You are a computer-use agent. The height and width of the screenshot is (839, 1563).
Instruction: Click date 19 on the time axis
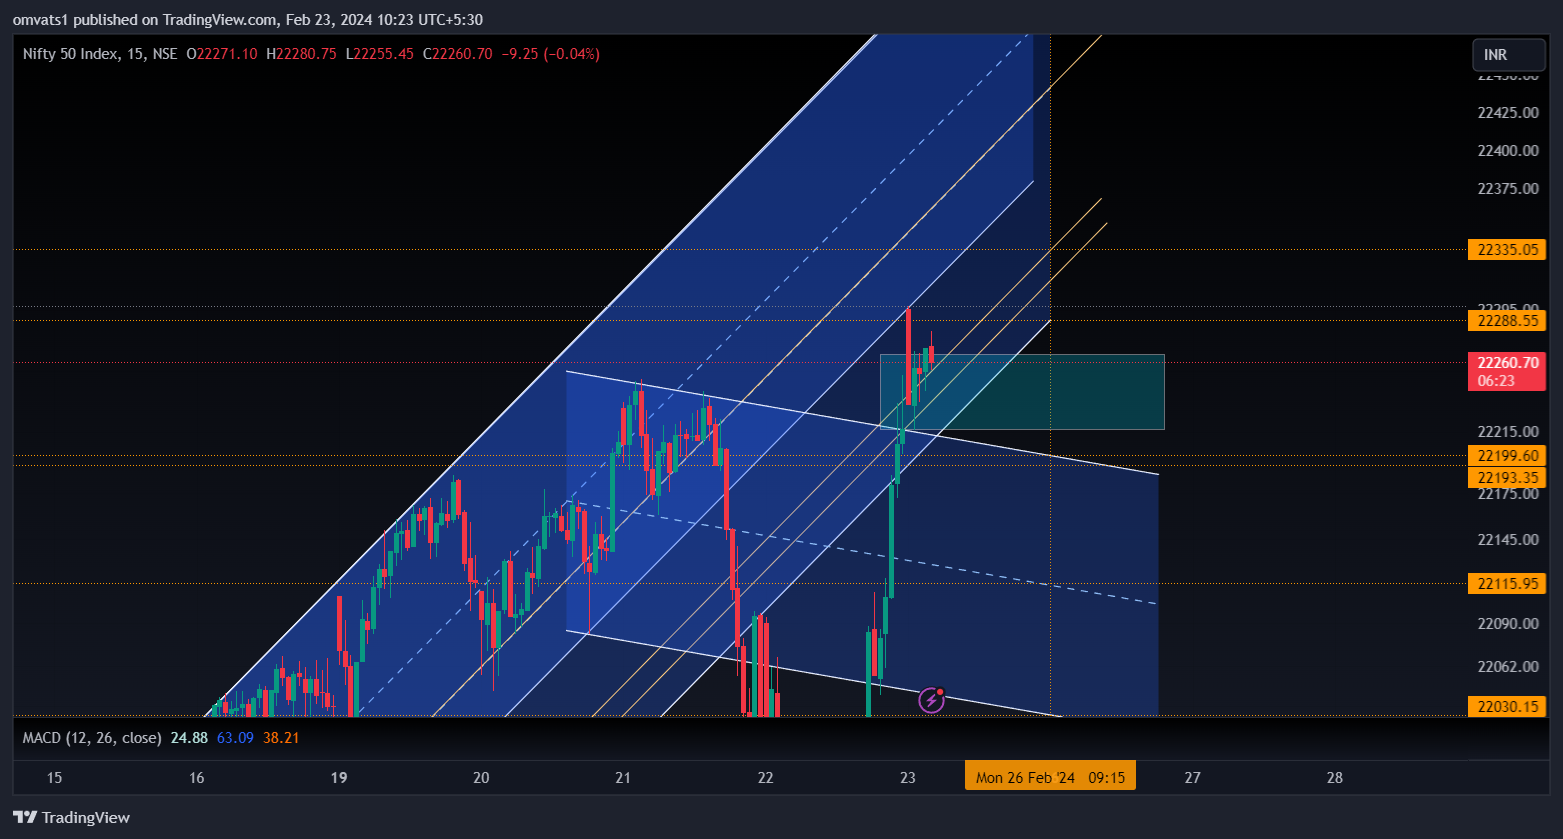tap(339, 777)
